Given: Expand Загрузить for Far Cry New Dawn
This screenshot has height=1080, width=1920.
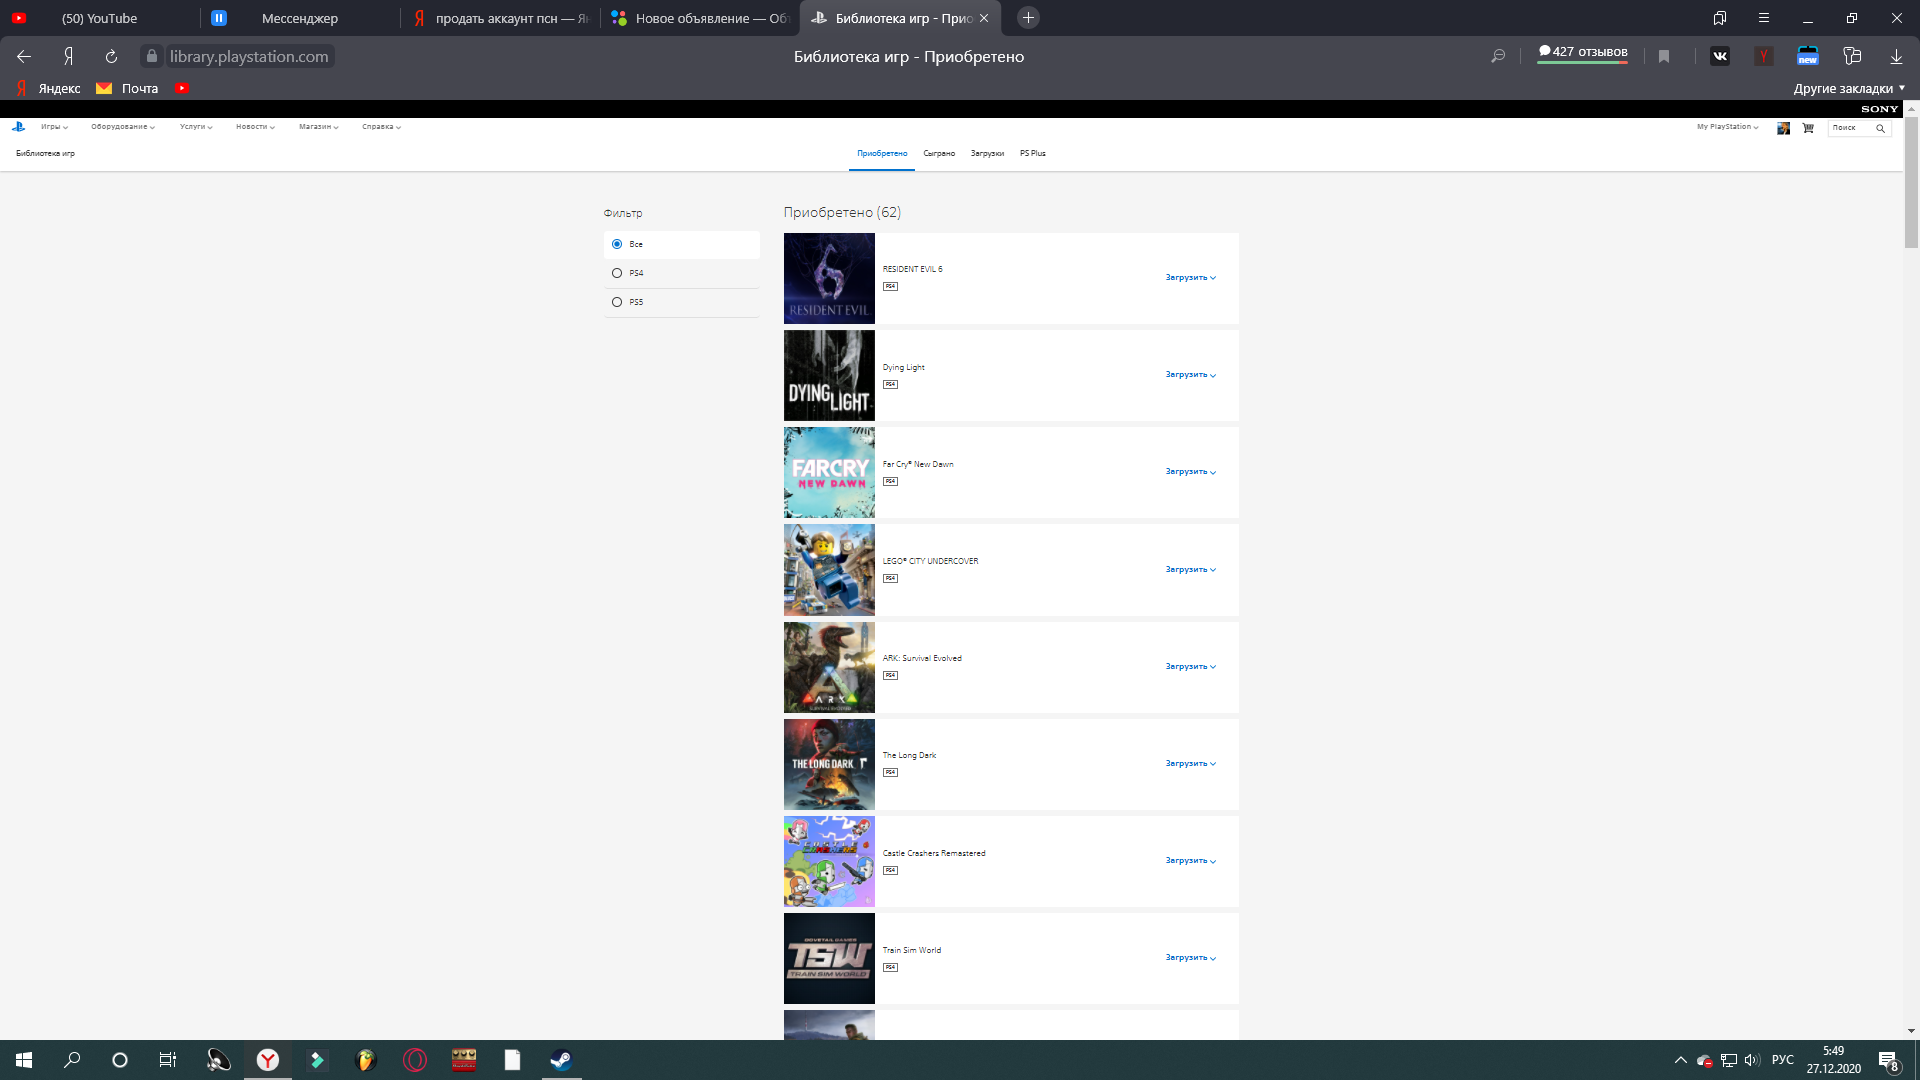Looking at the screenshot, I should [x=1191, y=472].
